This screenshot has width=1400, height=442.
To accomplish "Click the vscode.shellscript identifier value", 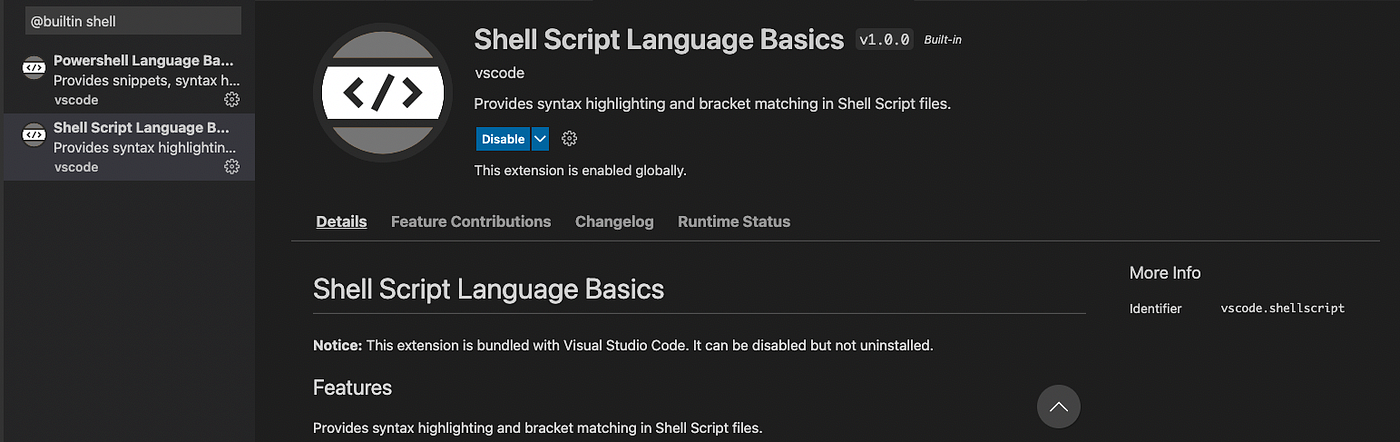I will click(x=1282, y=308).
